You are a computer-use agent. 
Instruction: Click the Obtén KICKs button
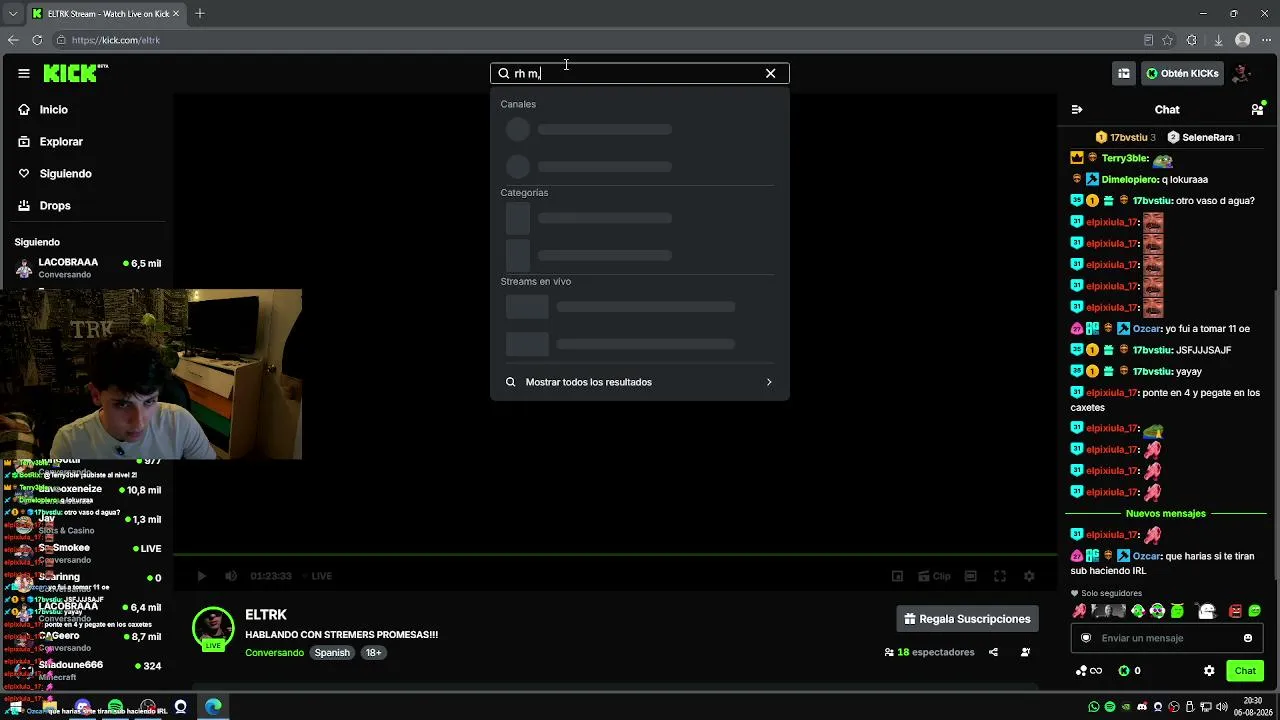pos(1182,73)
